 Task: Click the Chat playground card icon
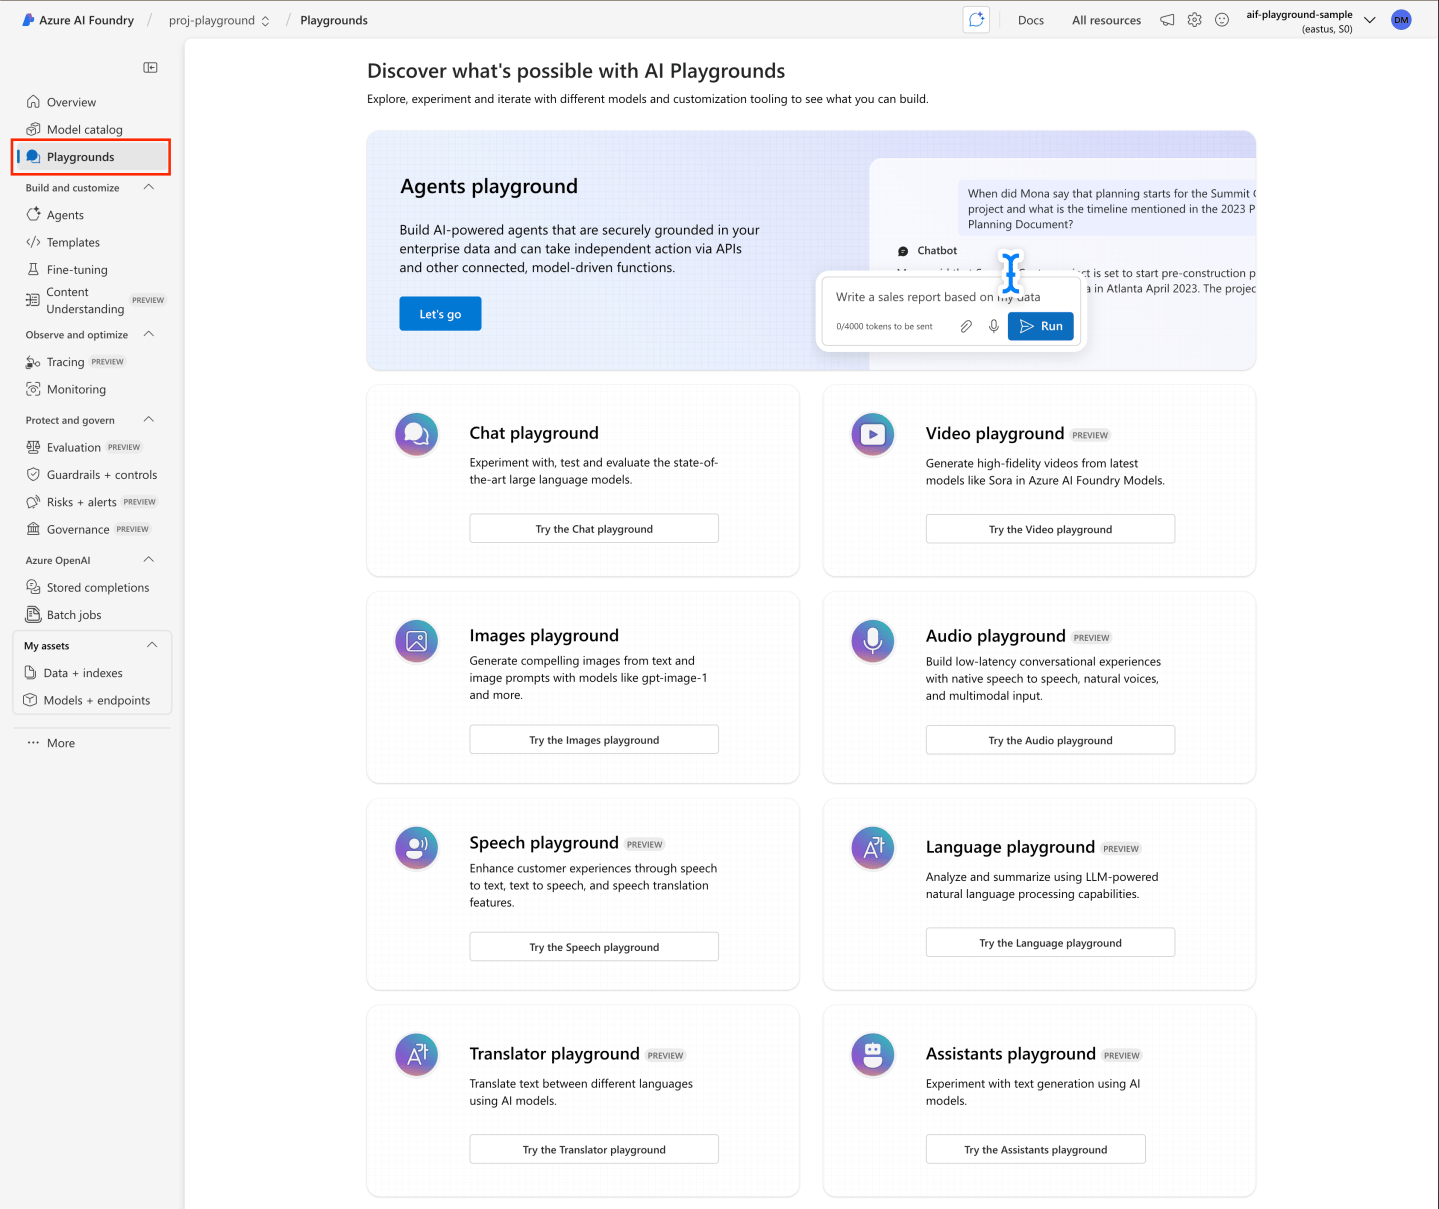[x=417, y=435]
